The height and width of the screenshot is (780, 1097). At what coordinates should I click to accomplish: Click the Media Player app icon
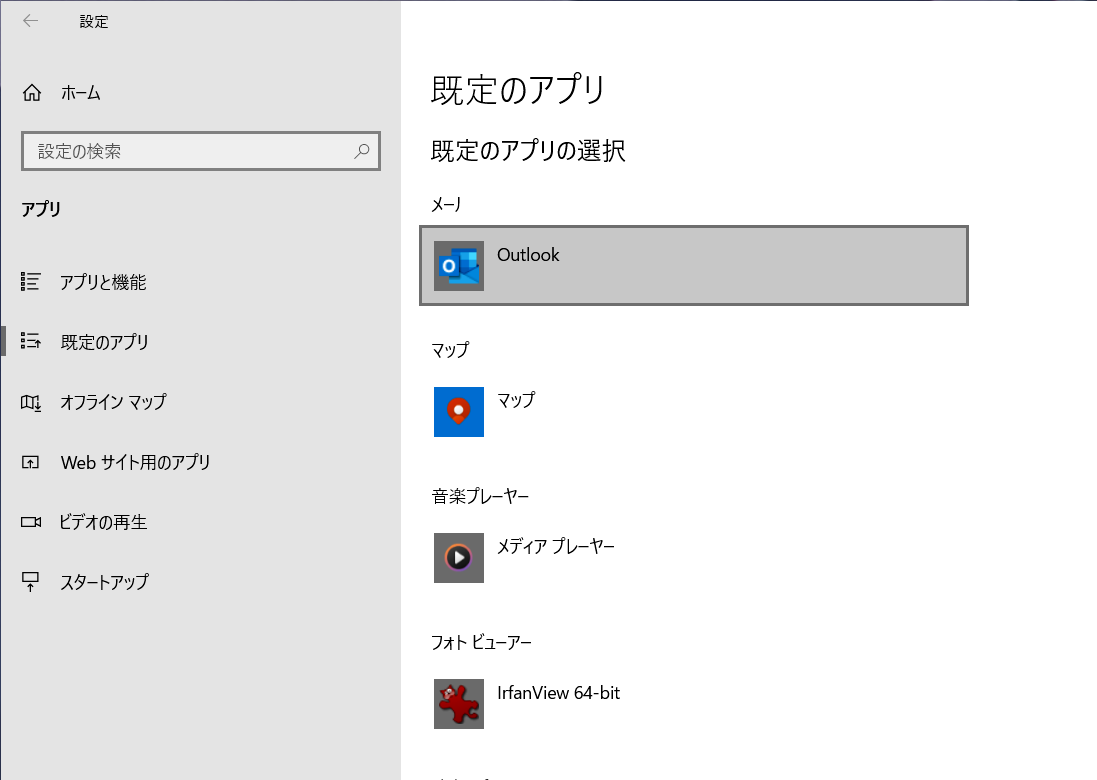tap(459, 558)
